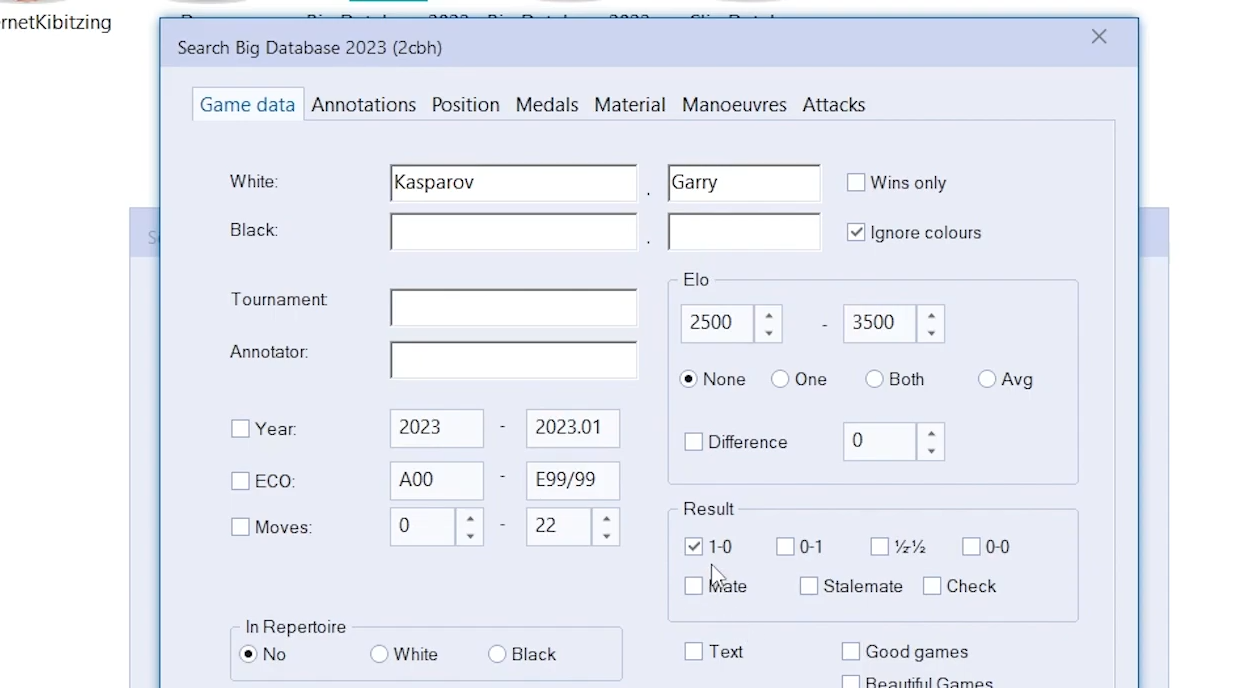Choose White in the In Repertoire group

pyautogui.click(x=379, y=654)
